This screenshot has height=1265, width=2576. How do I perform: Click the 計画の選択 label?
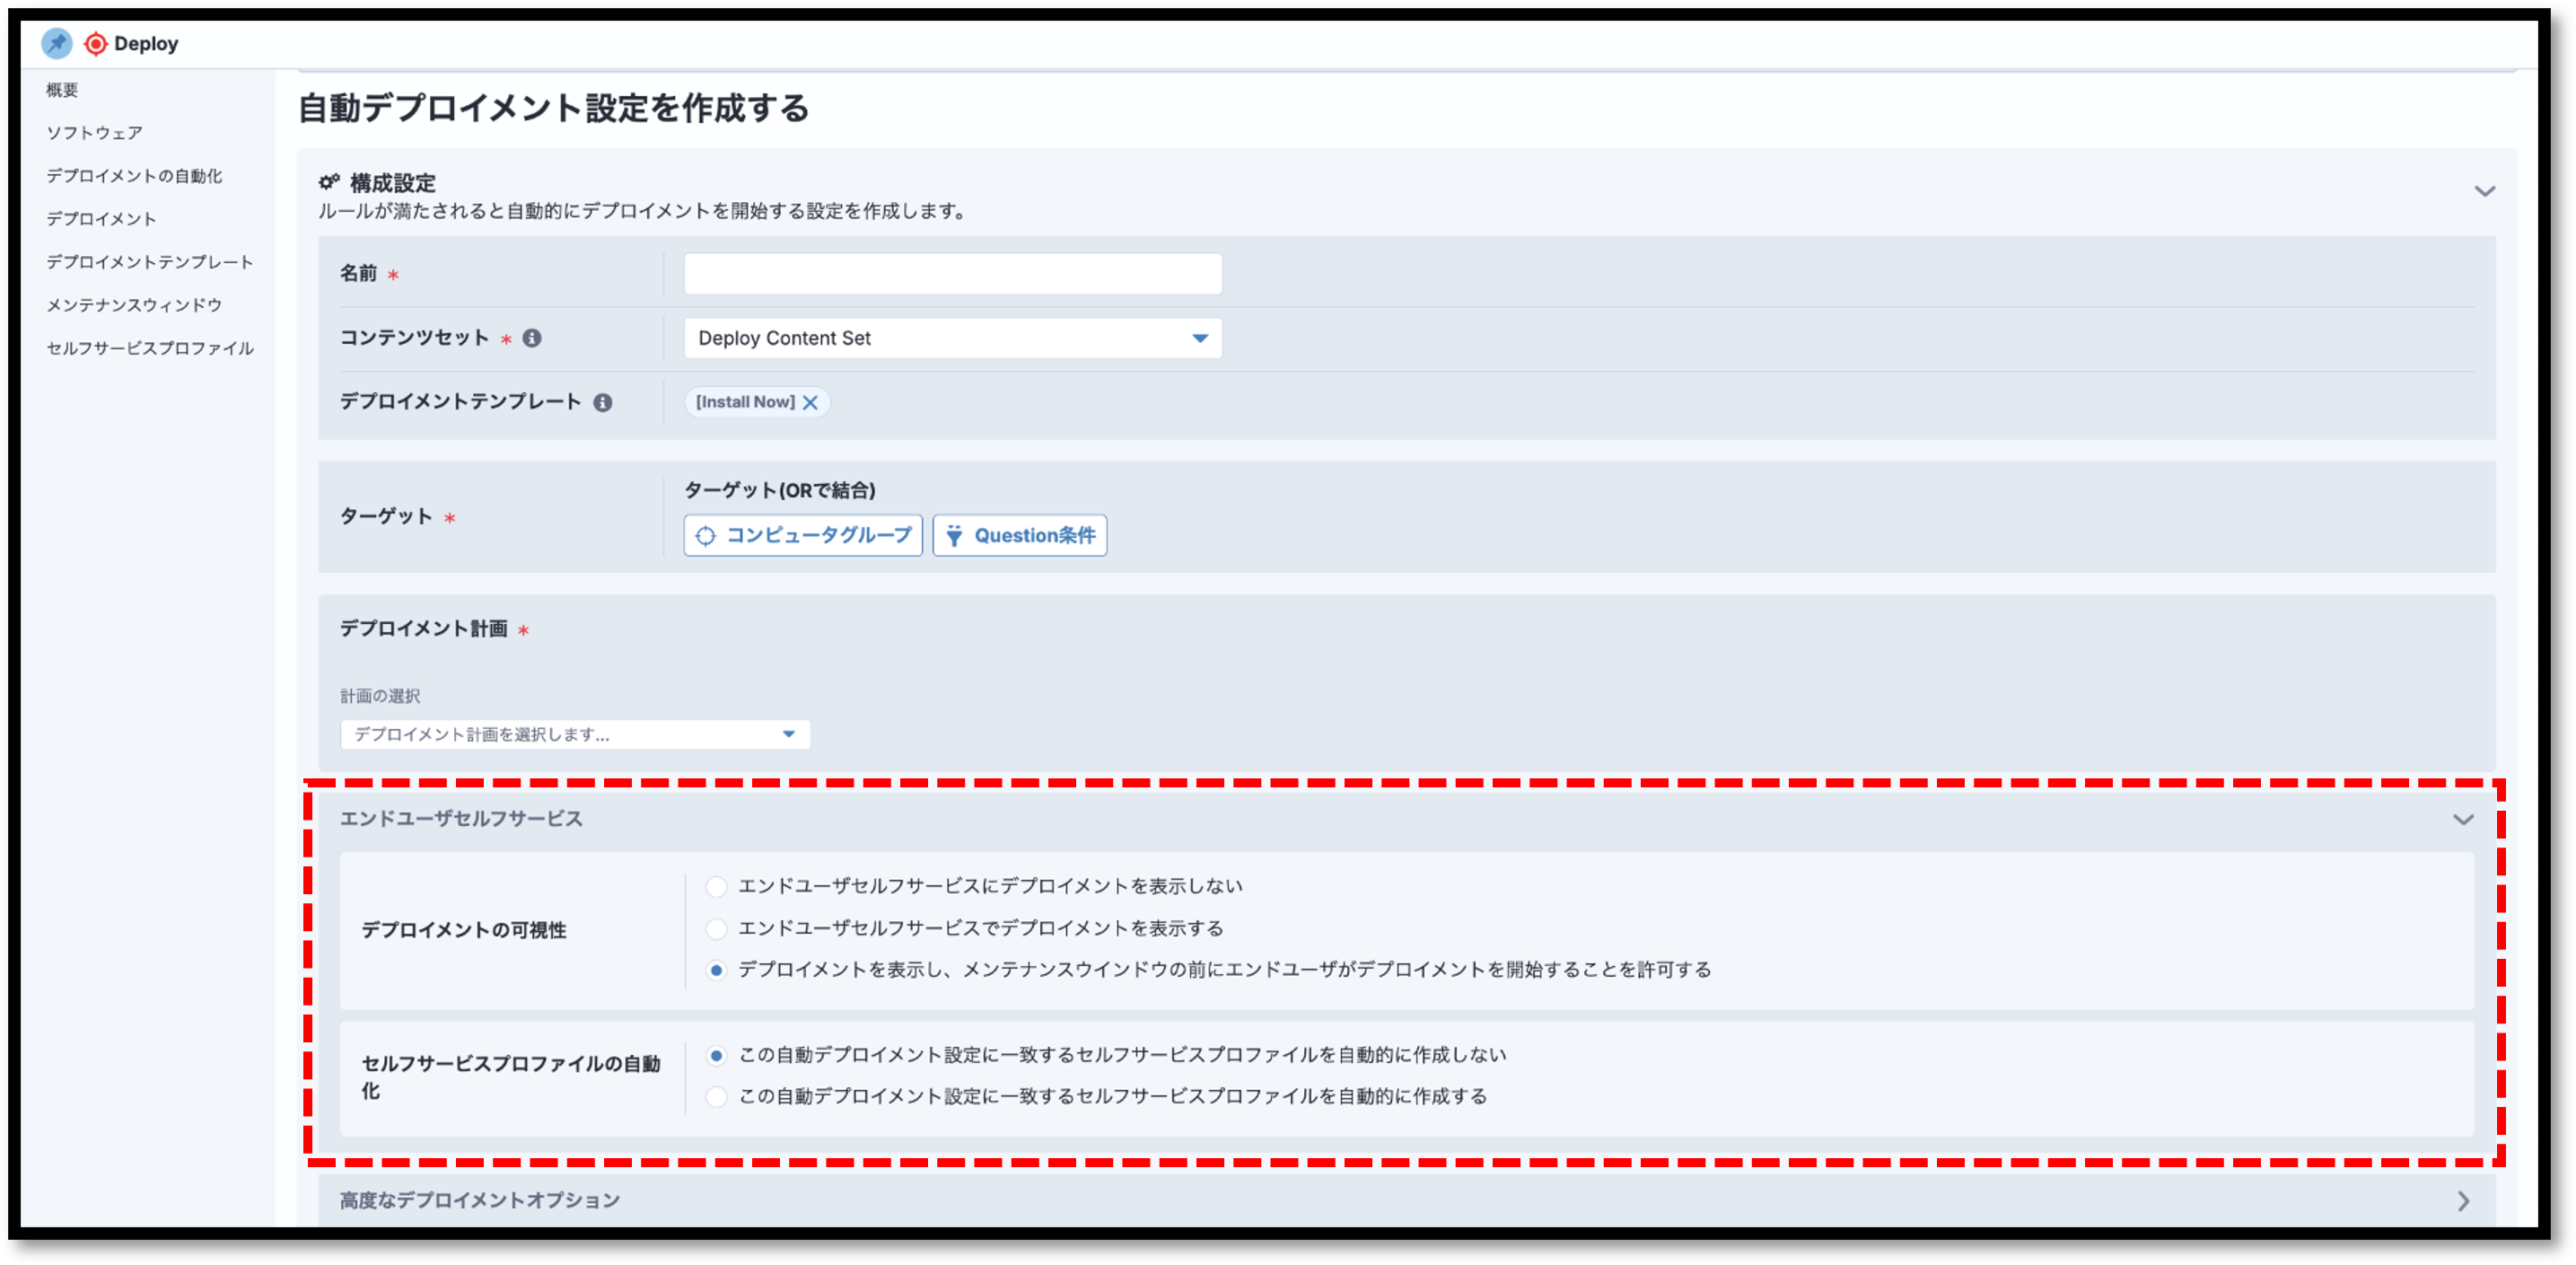click(380, 696)
